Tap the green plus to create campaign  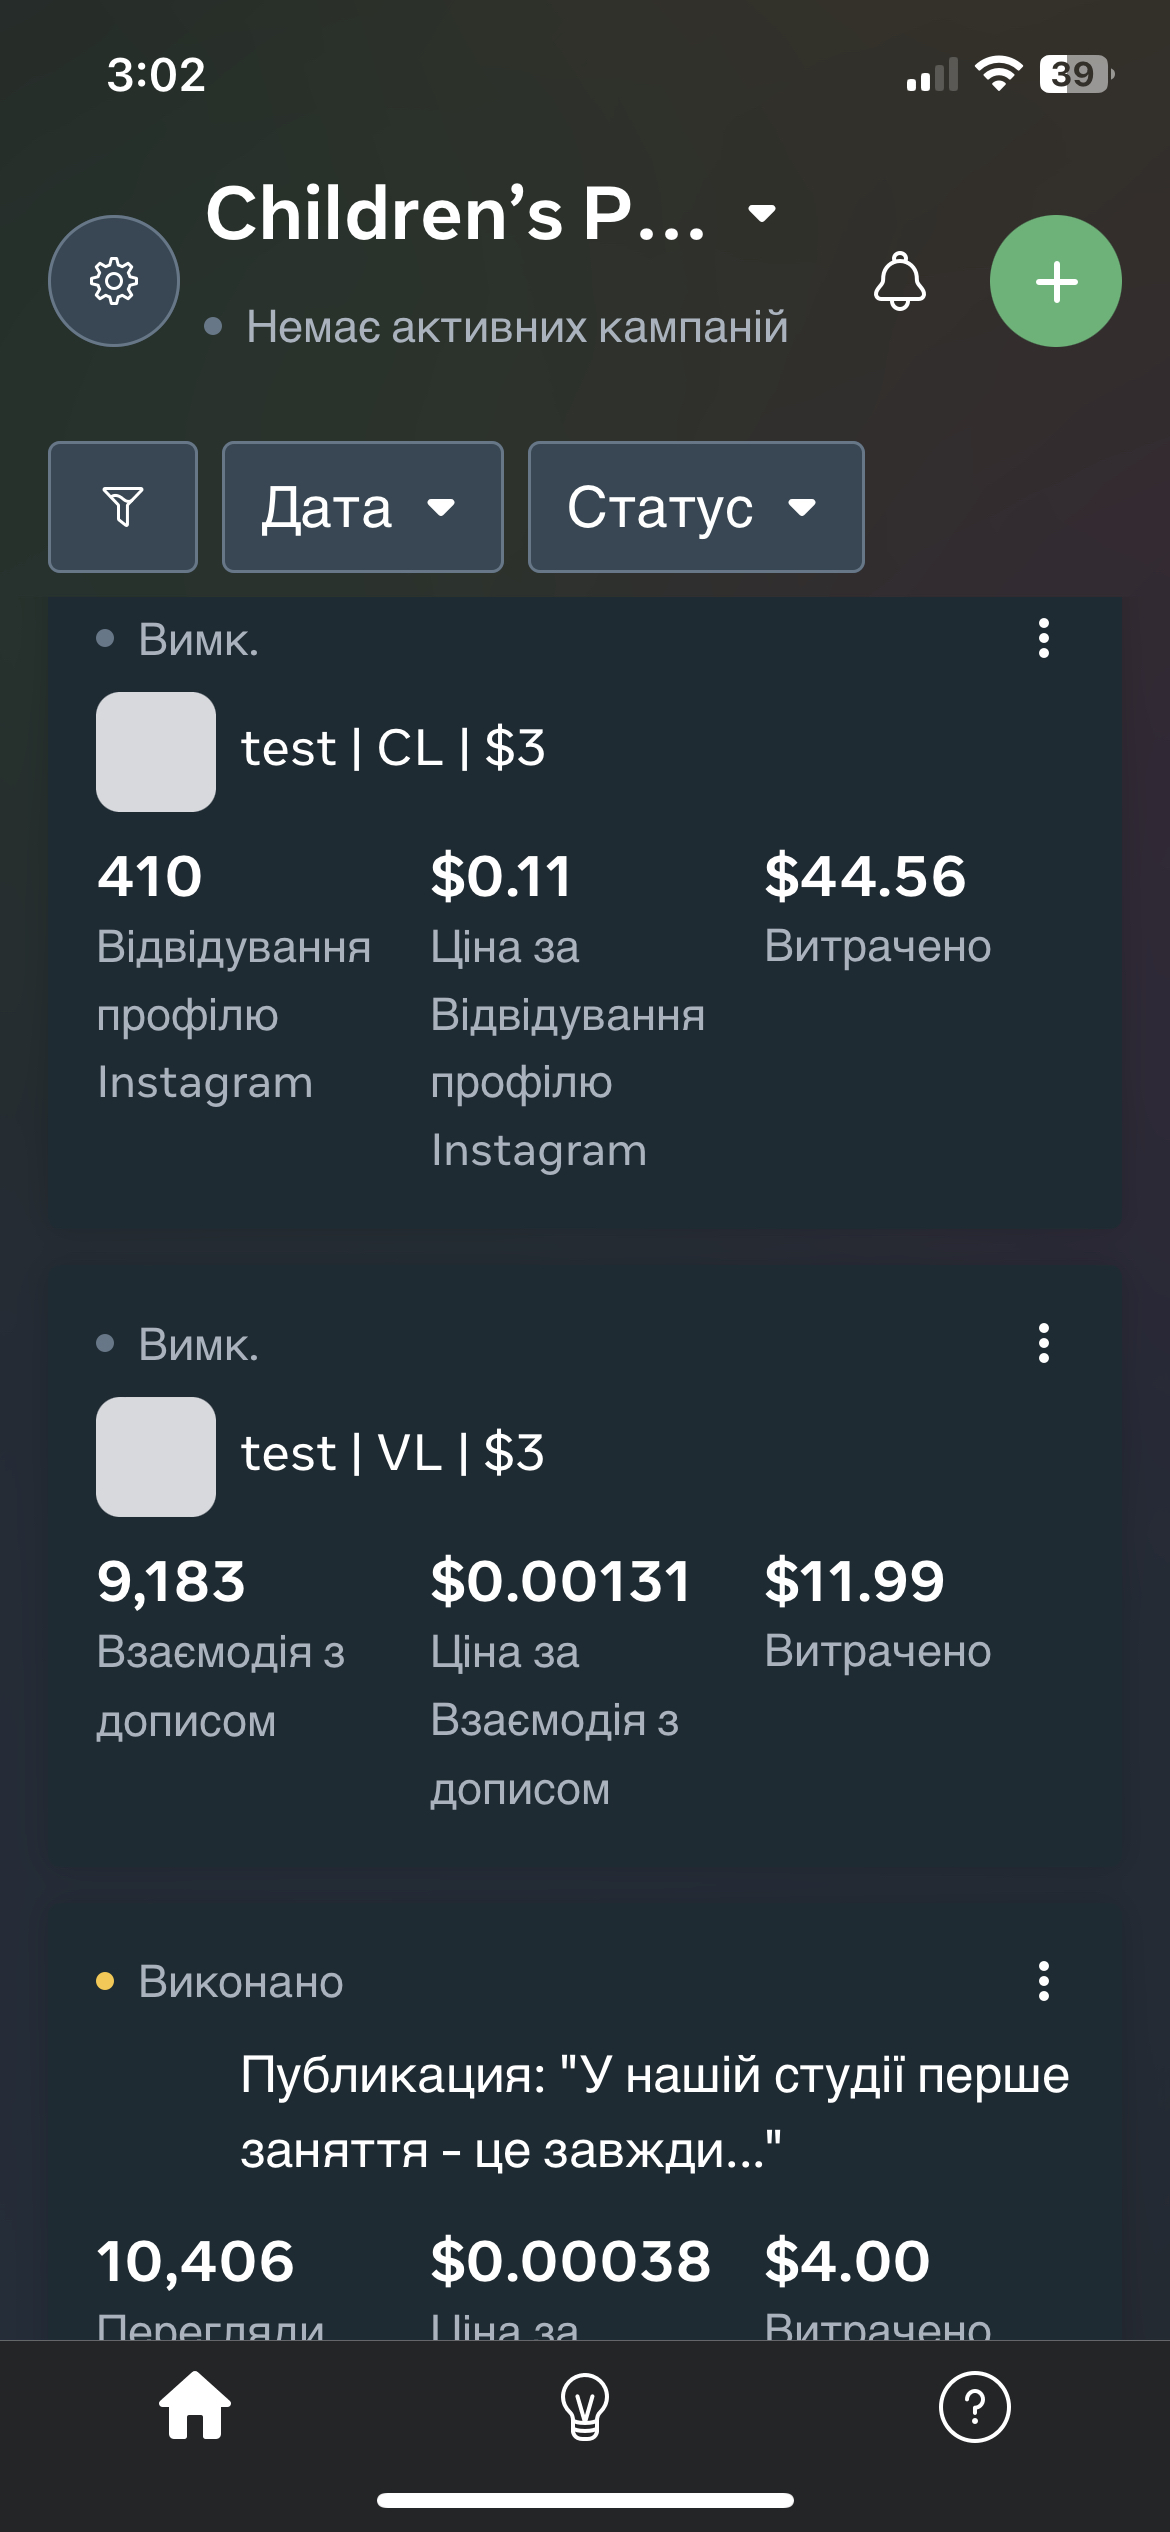(1055, 281)
